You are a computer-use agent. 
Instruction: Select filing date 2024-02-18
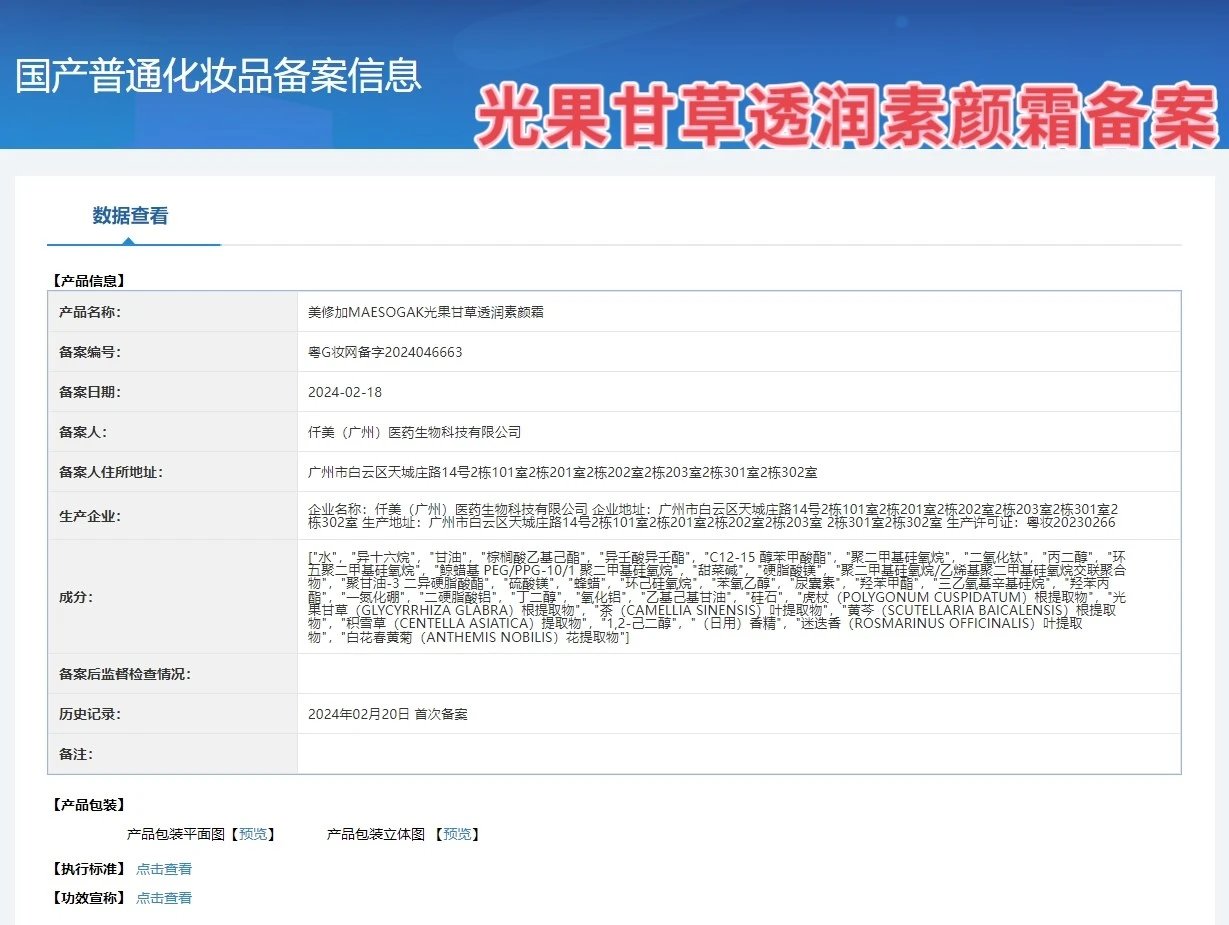345,392
